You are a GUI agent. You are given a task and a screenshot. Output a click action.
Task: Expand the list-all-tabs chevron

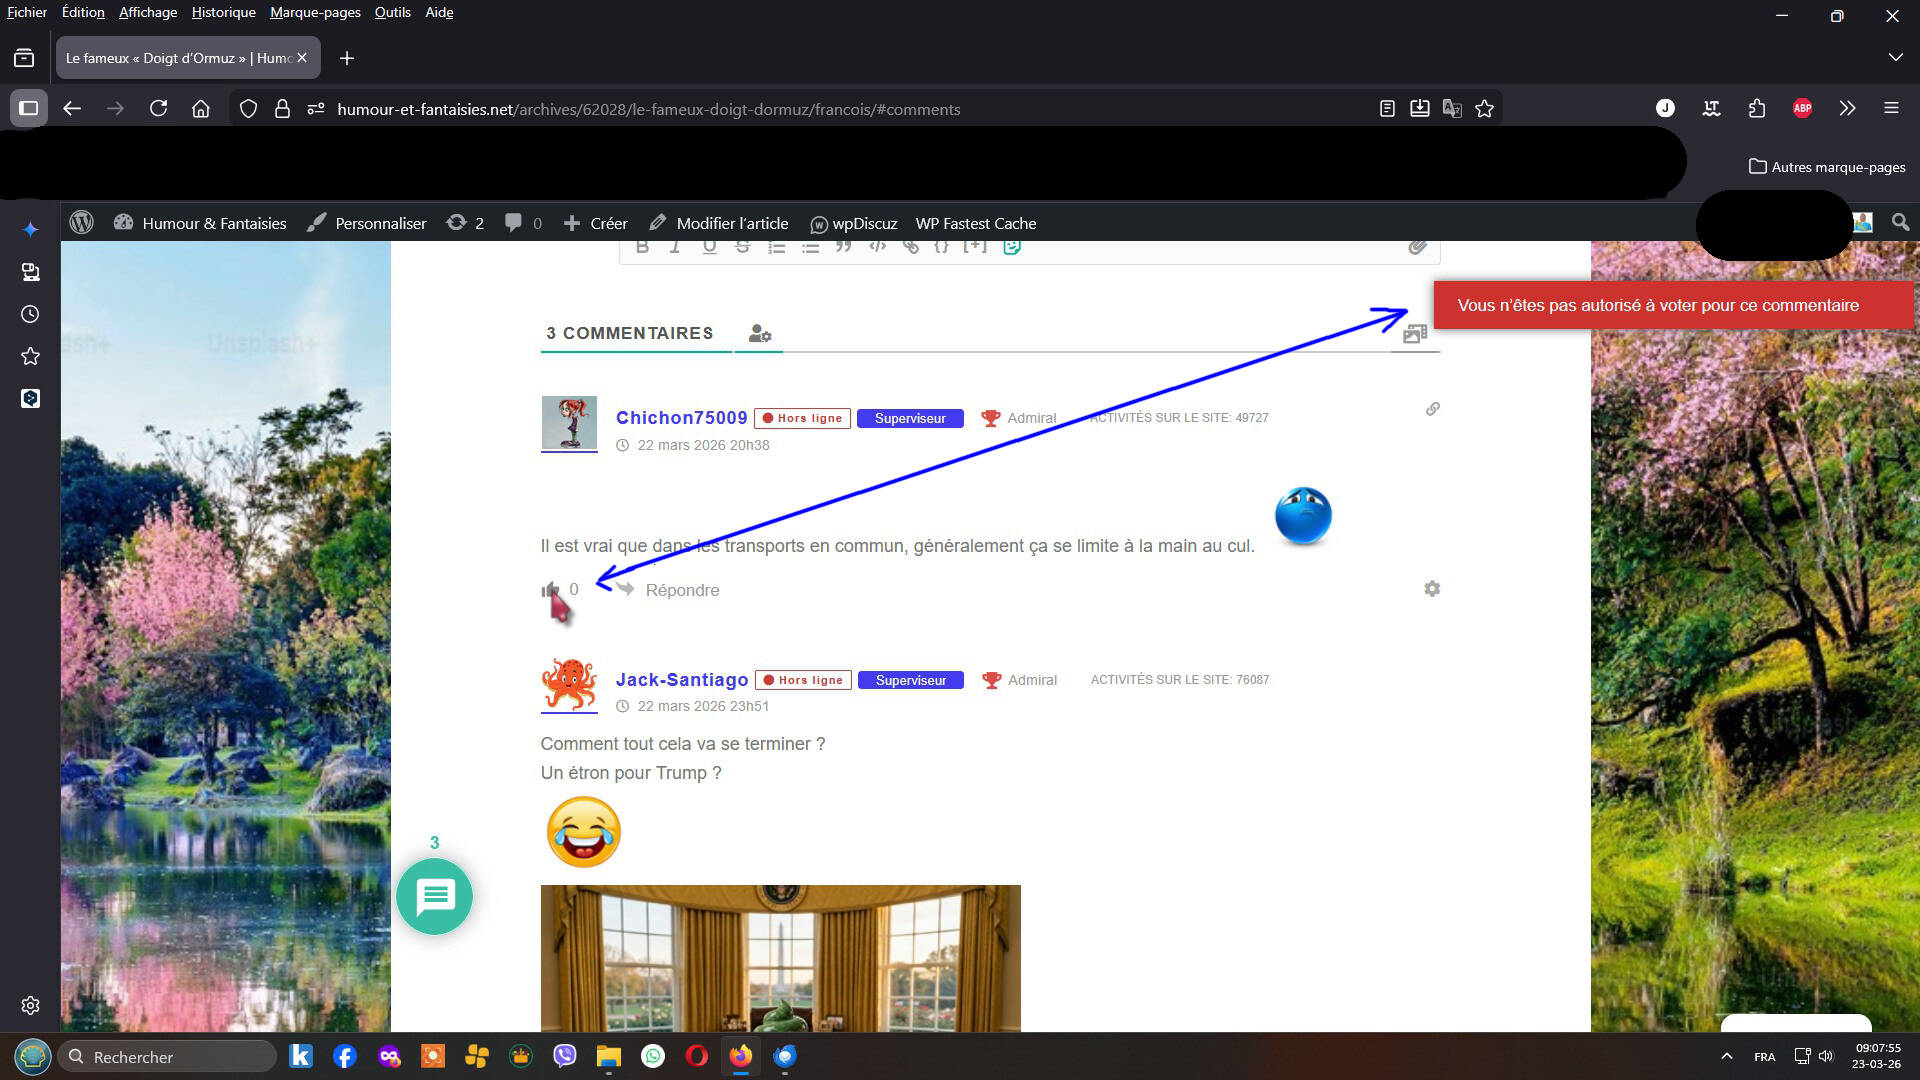1895,58
